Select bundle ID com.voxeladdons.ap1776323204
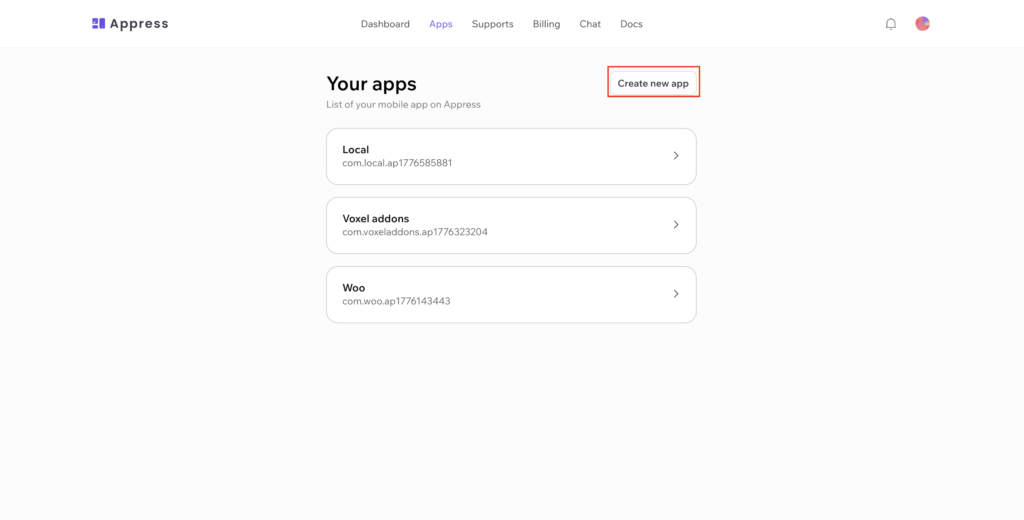 tap(415, 232)
